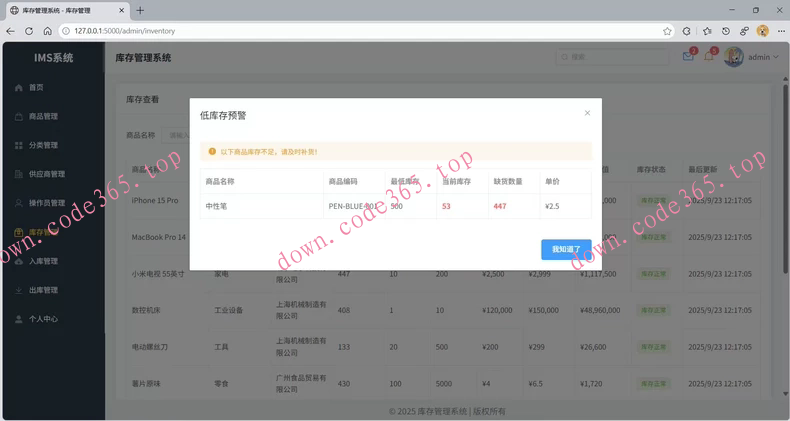The width and height of the screenshot is (790, 421).
Task: Click browser back arrow
Action: [x=11, y=31]
